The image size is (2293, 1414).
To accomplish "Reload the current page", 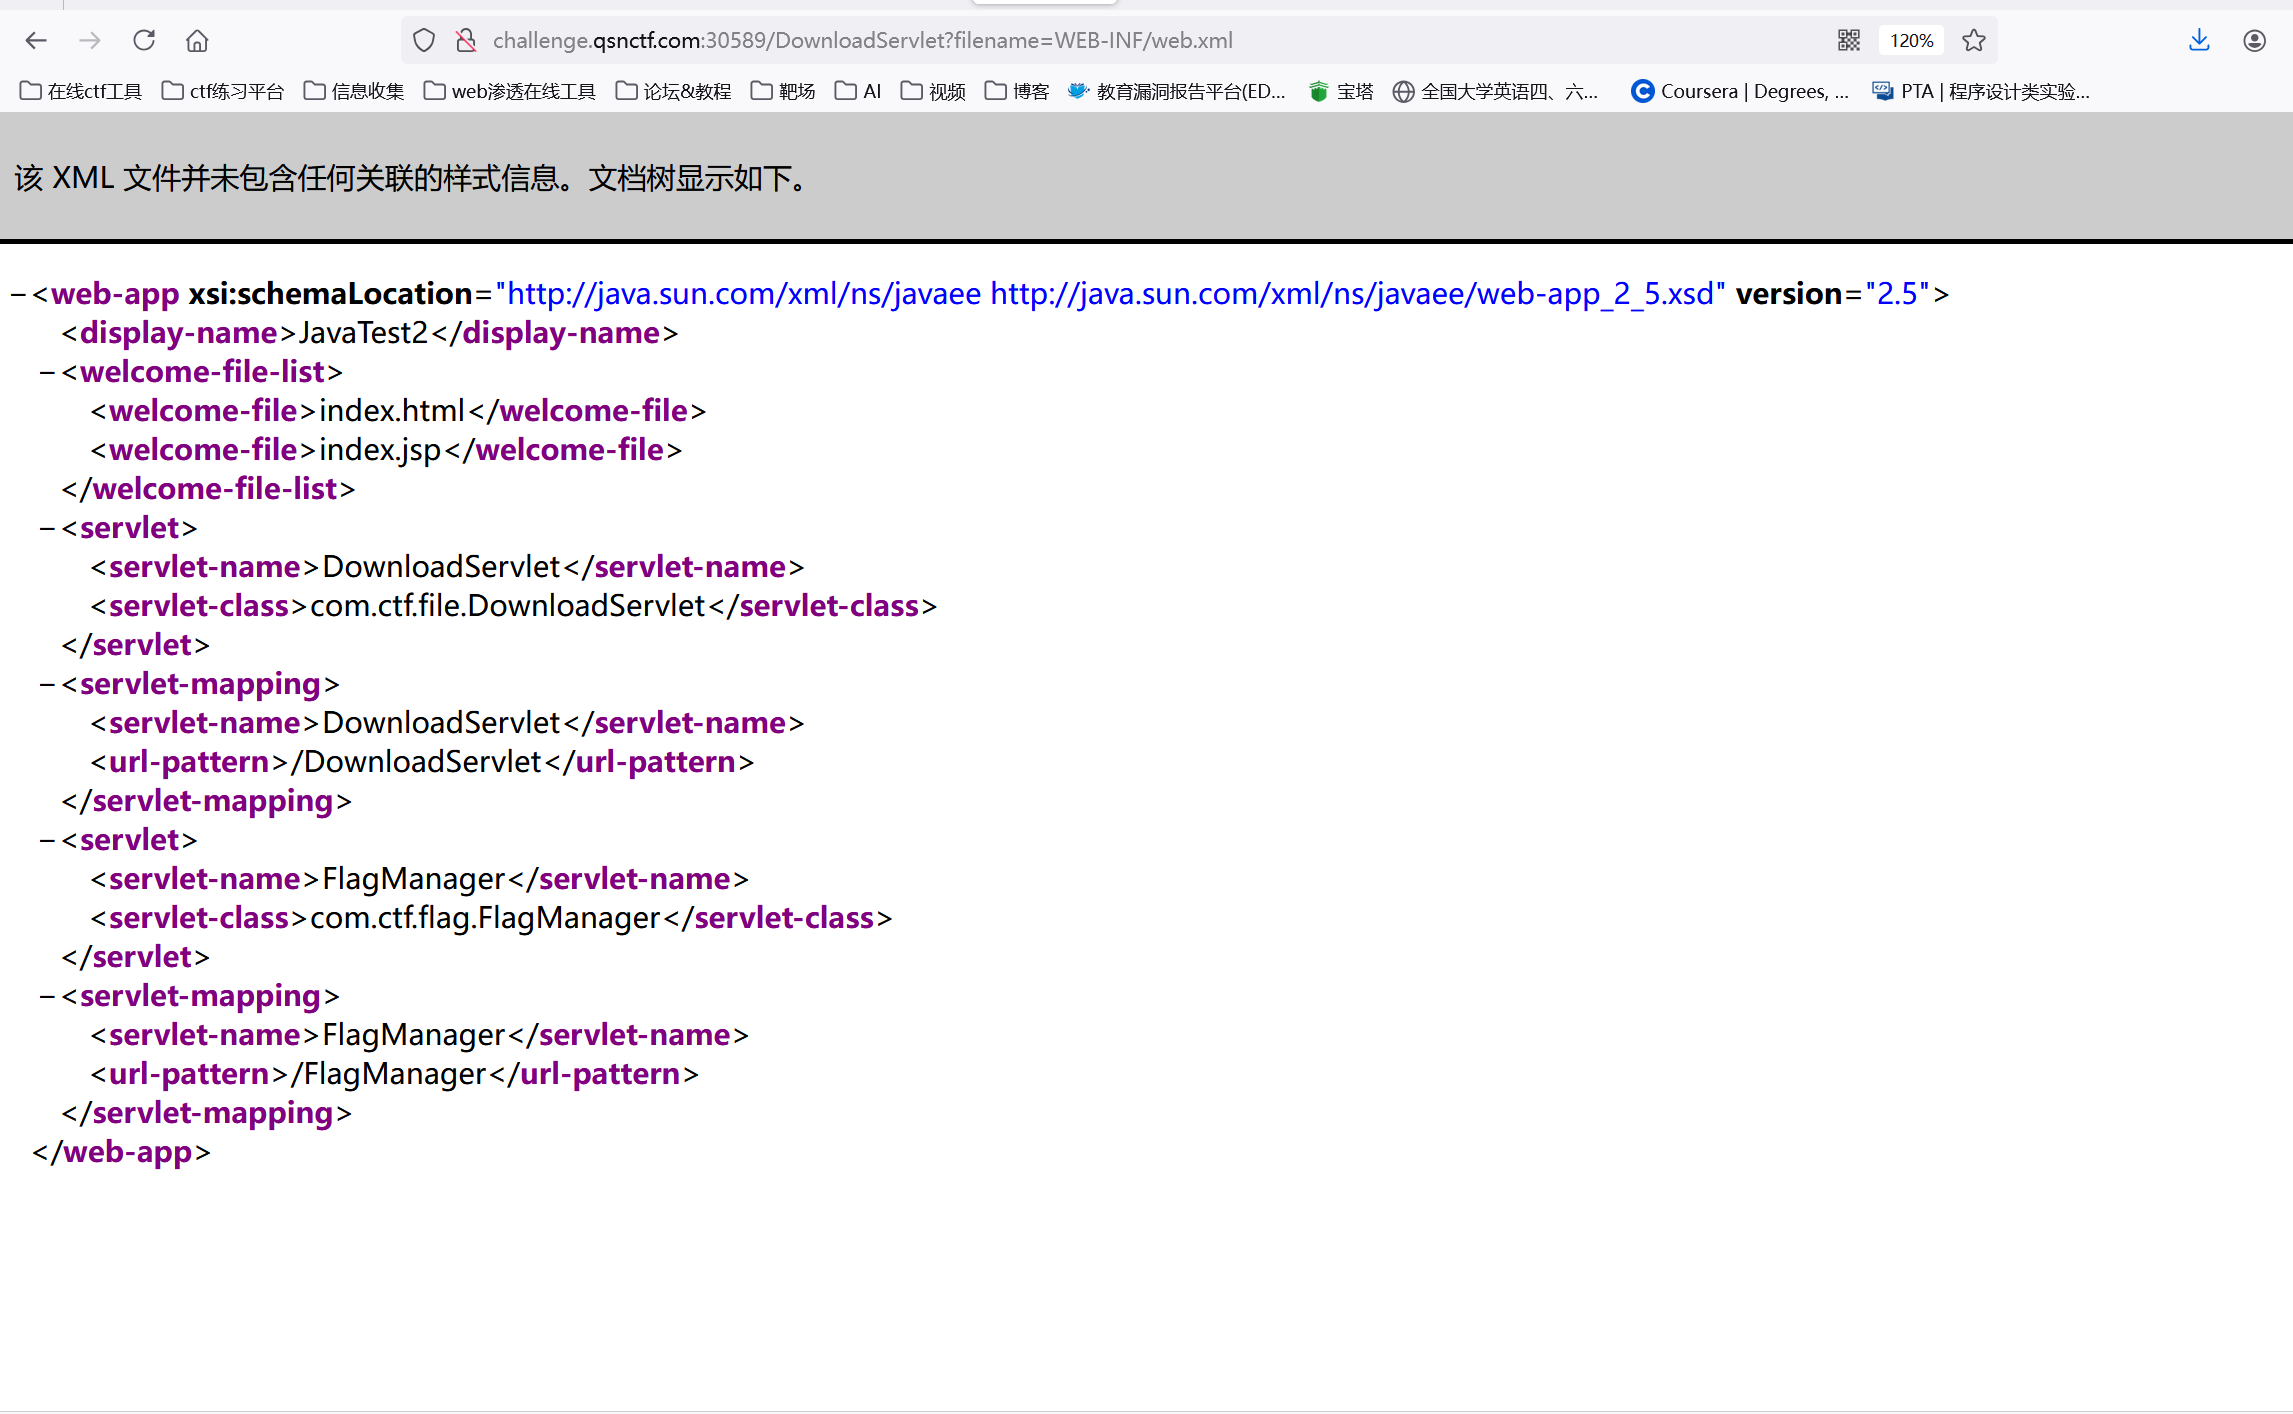I will click(x=144, y=40).
